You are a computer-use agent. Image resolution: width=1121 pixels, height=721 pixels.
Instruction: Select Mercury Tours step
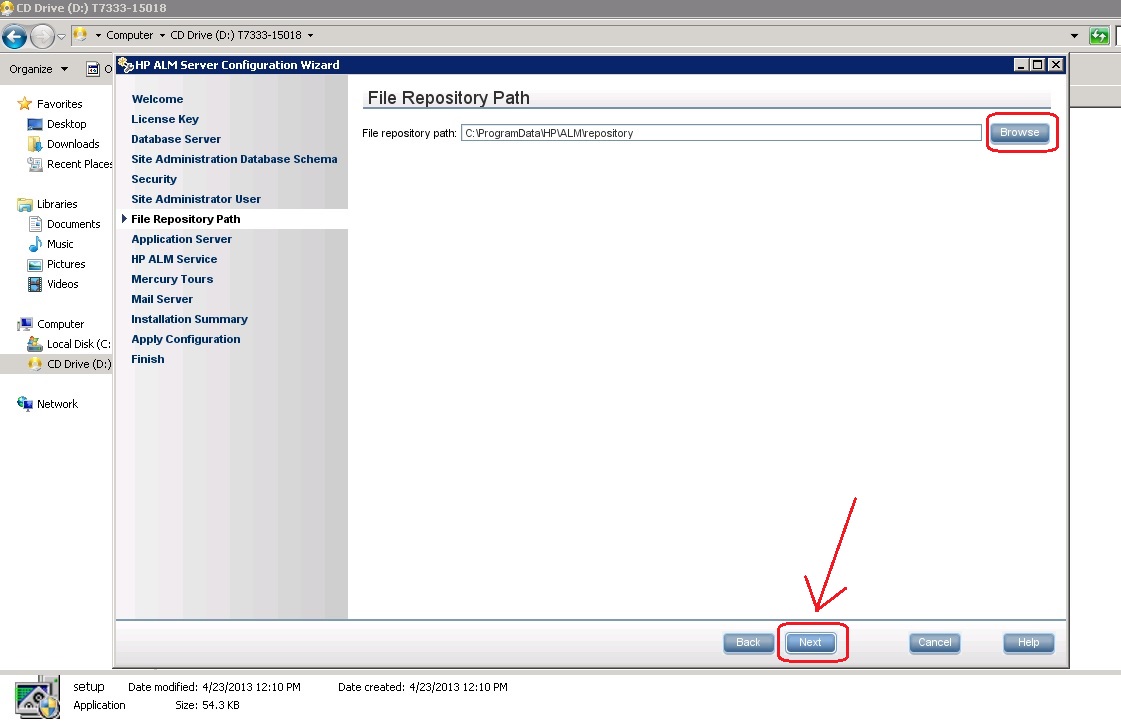coord(172,279)
